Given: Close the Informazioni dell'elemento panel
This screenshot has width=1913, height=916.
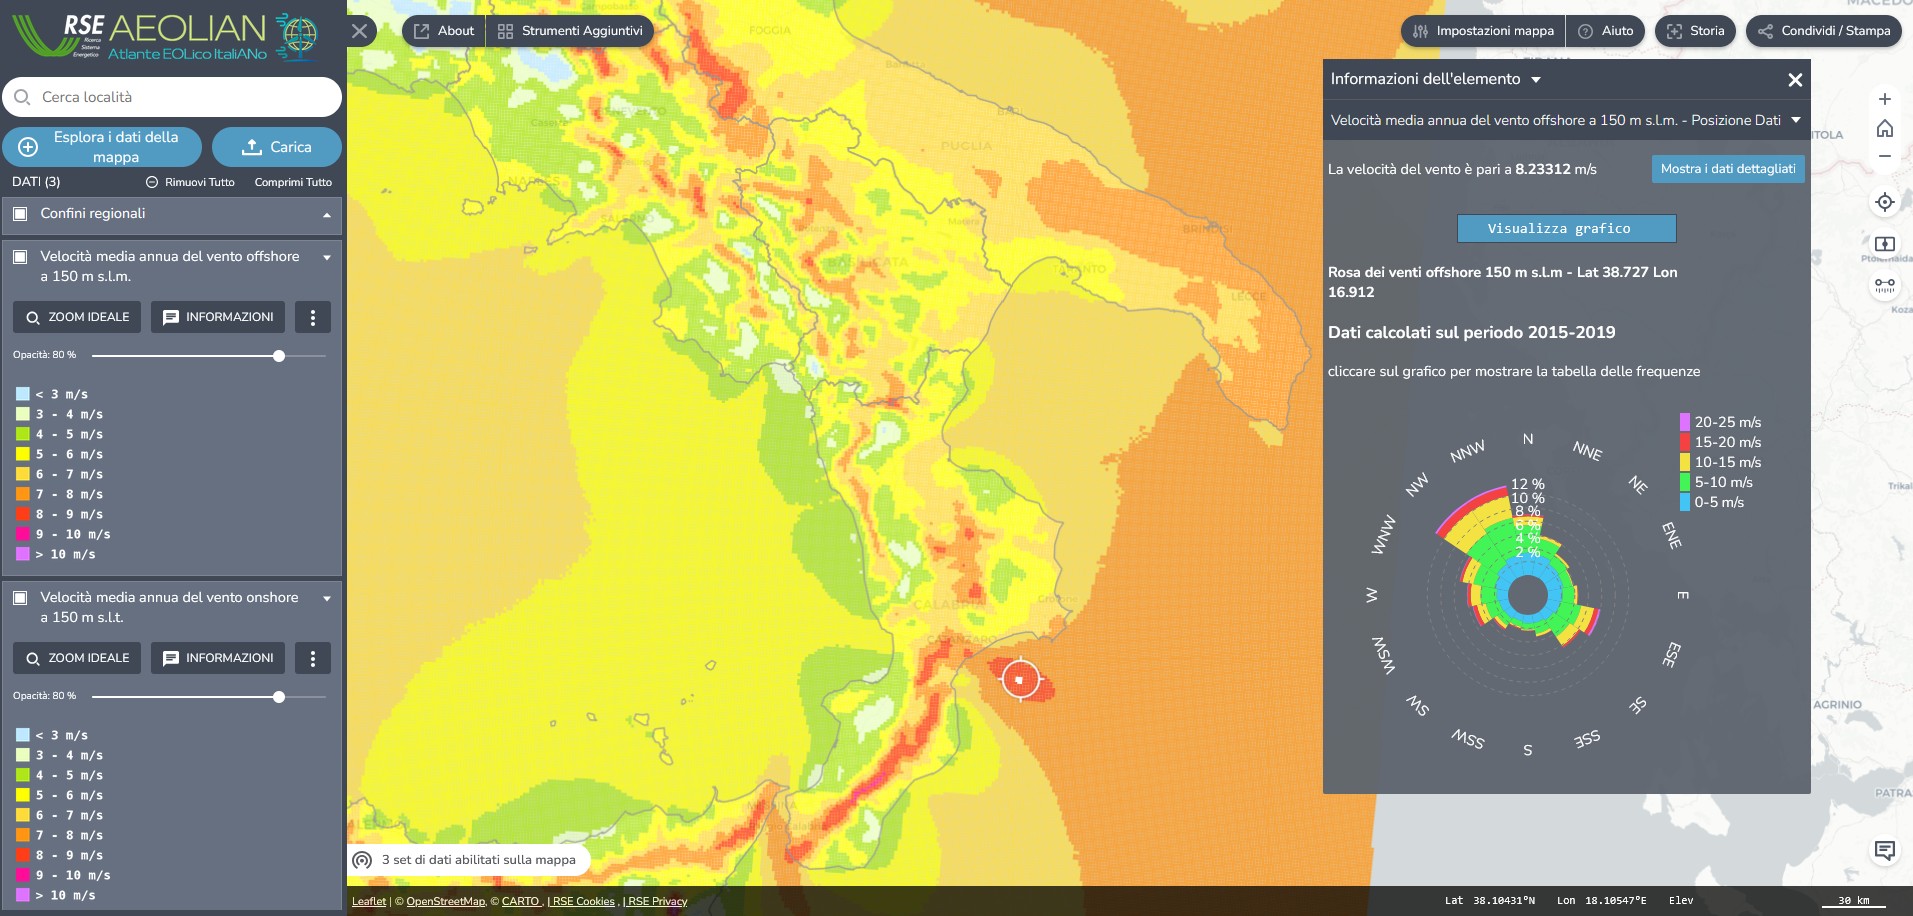Looking at the screenshot, I should (x=1795, y=80).
